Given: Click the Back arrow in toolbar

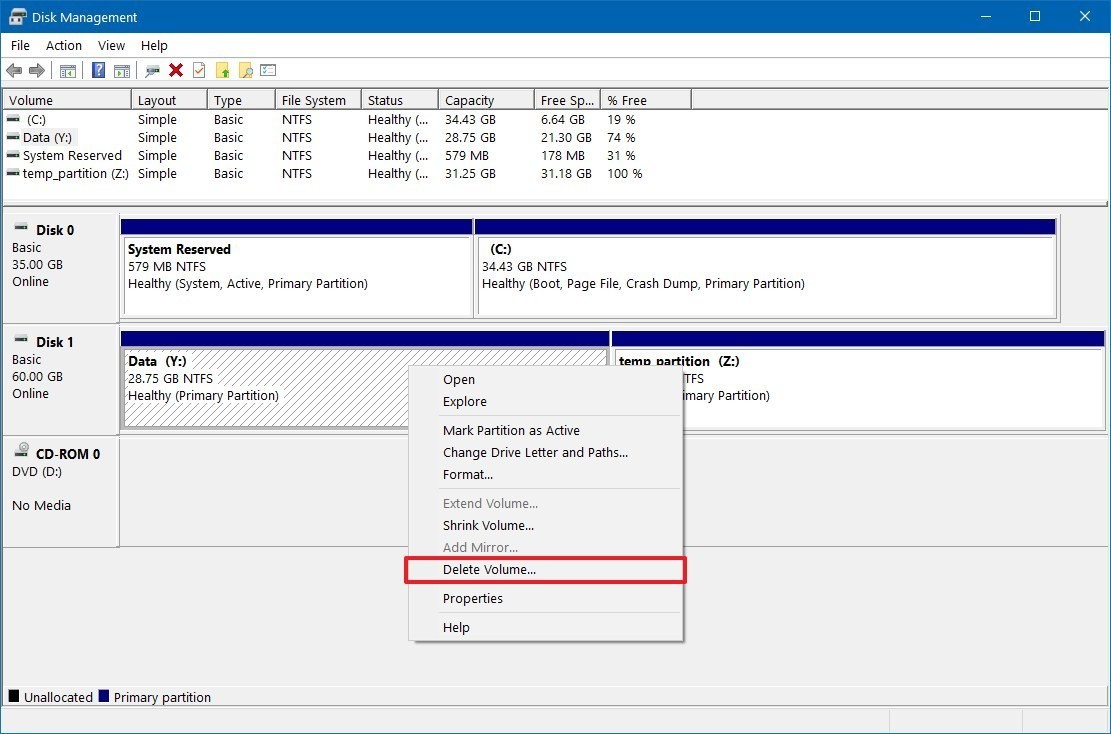Looking at the screenshot, I should 14,70.
